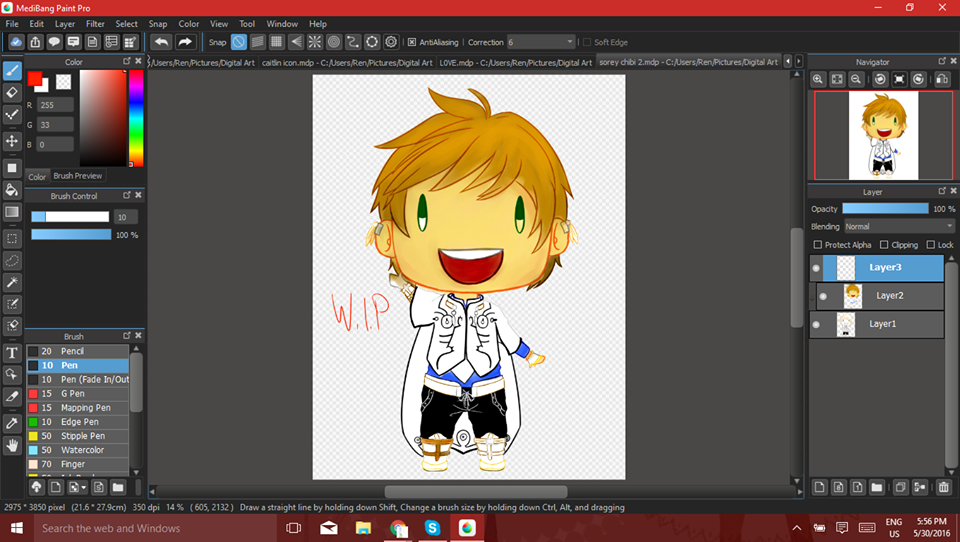
Task: Enable the crisscross grid snap
Action: [277, 42]
